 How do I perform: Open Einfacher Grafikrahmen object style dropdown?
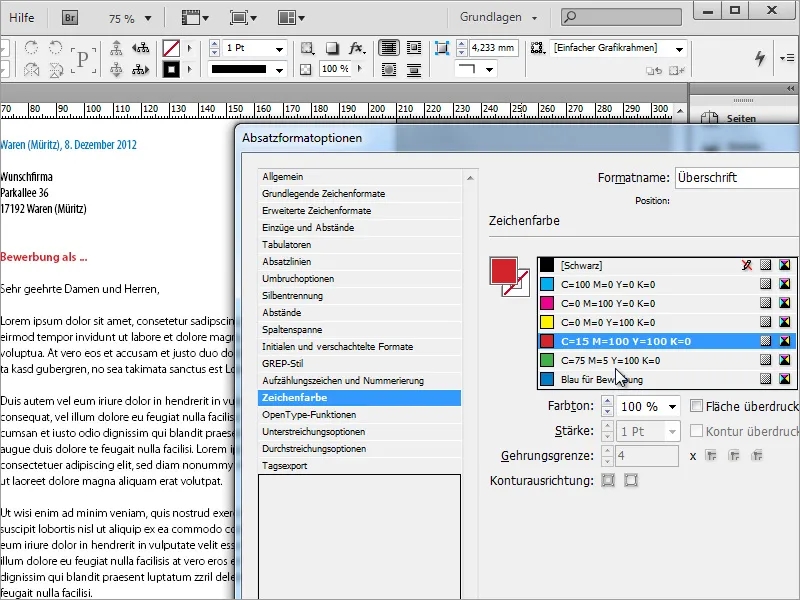coord(680,49)
